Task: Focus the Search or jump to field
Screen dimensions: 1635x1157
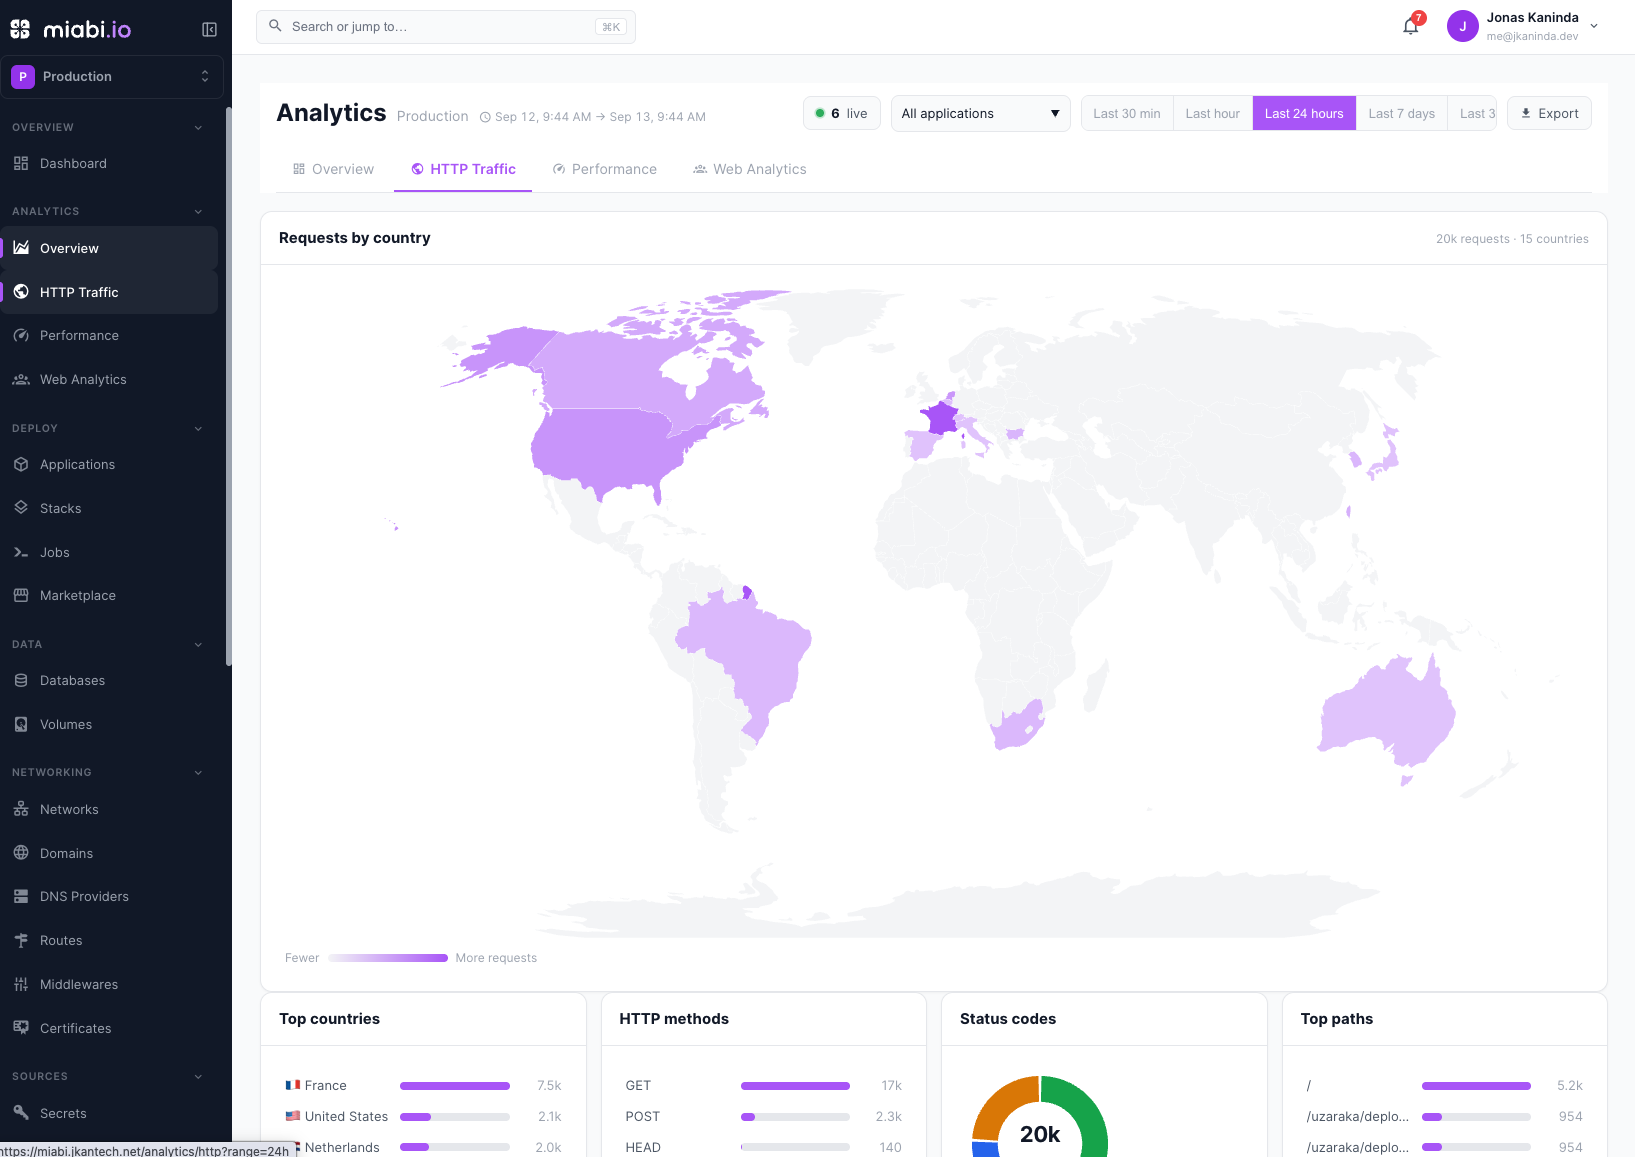Action: coord(446,27)
